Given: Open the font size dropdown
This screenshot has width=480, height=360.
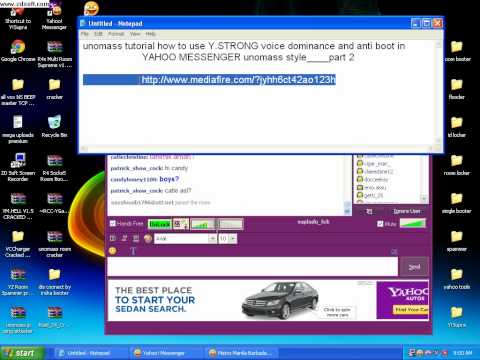Looking at the screenshot, I should point(233,238).
